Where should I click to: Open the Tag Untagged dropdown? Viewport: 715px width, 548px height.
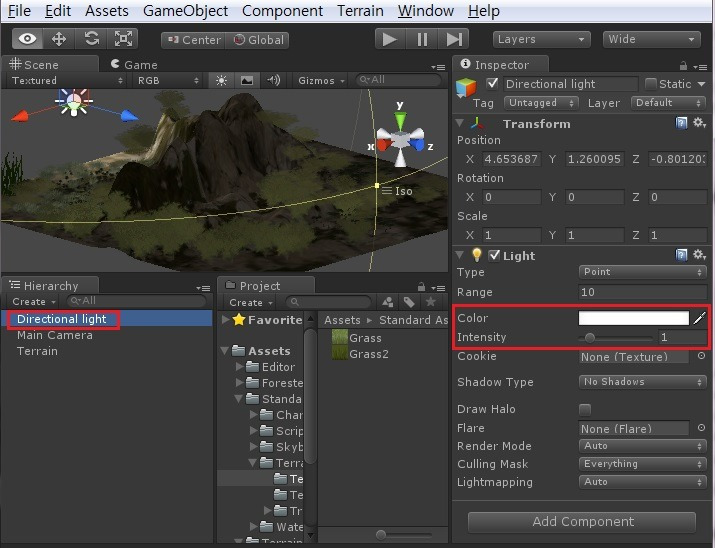point(541,103)
